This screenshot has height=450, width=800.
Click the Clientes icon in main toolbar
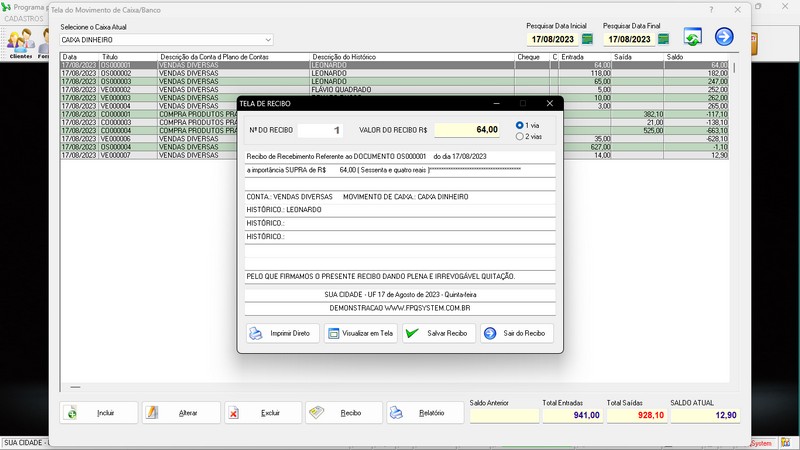click(x=20, y=44)
